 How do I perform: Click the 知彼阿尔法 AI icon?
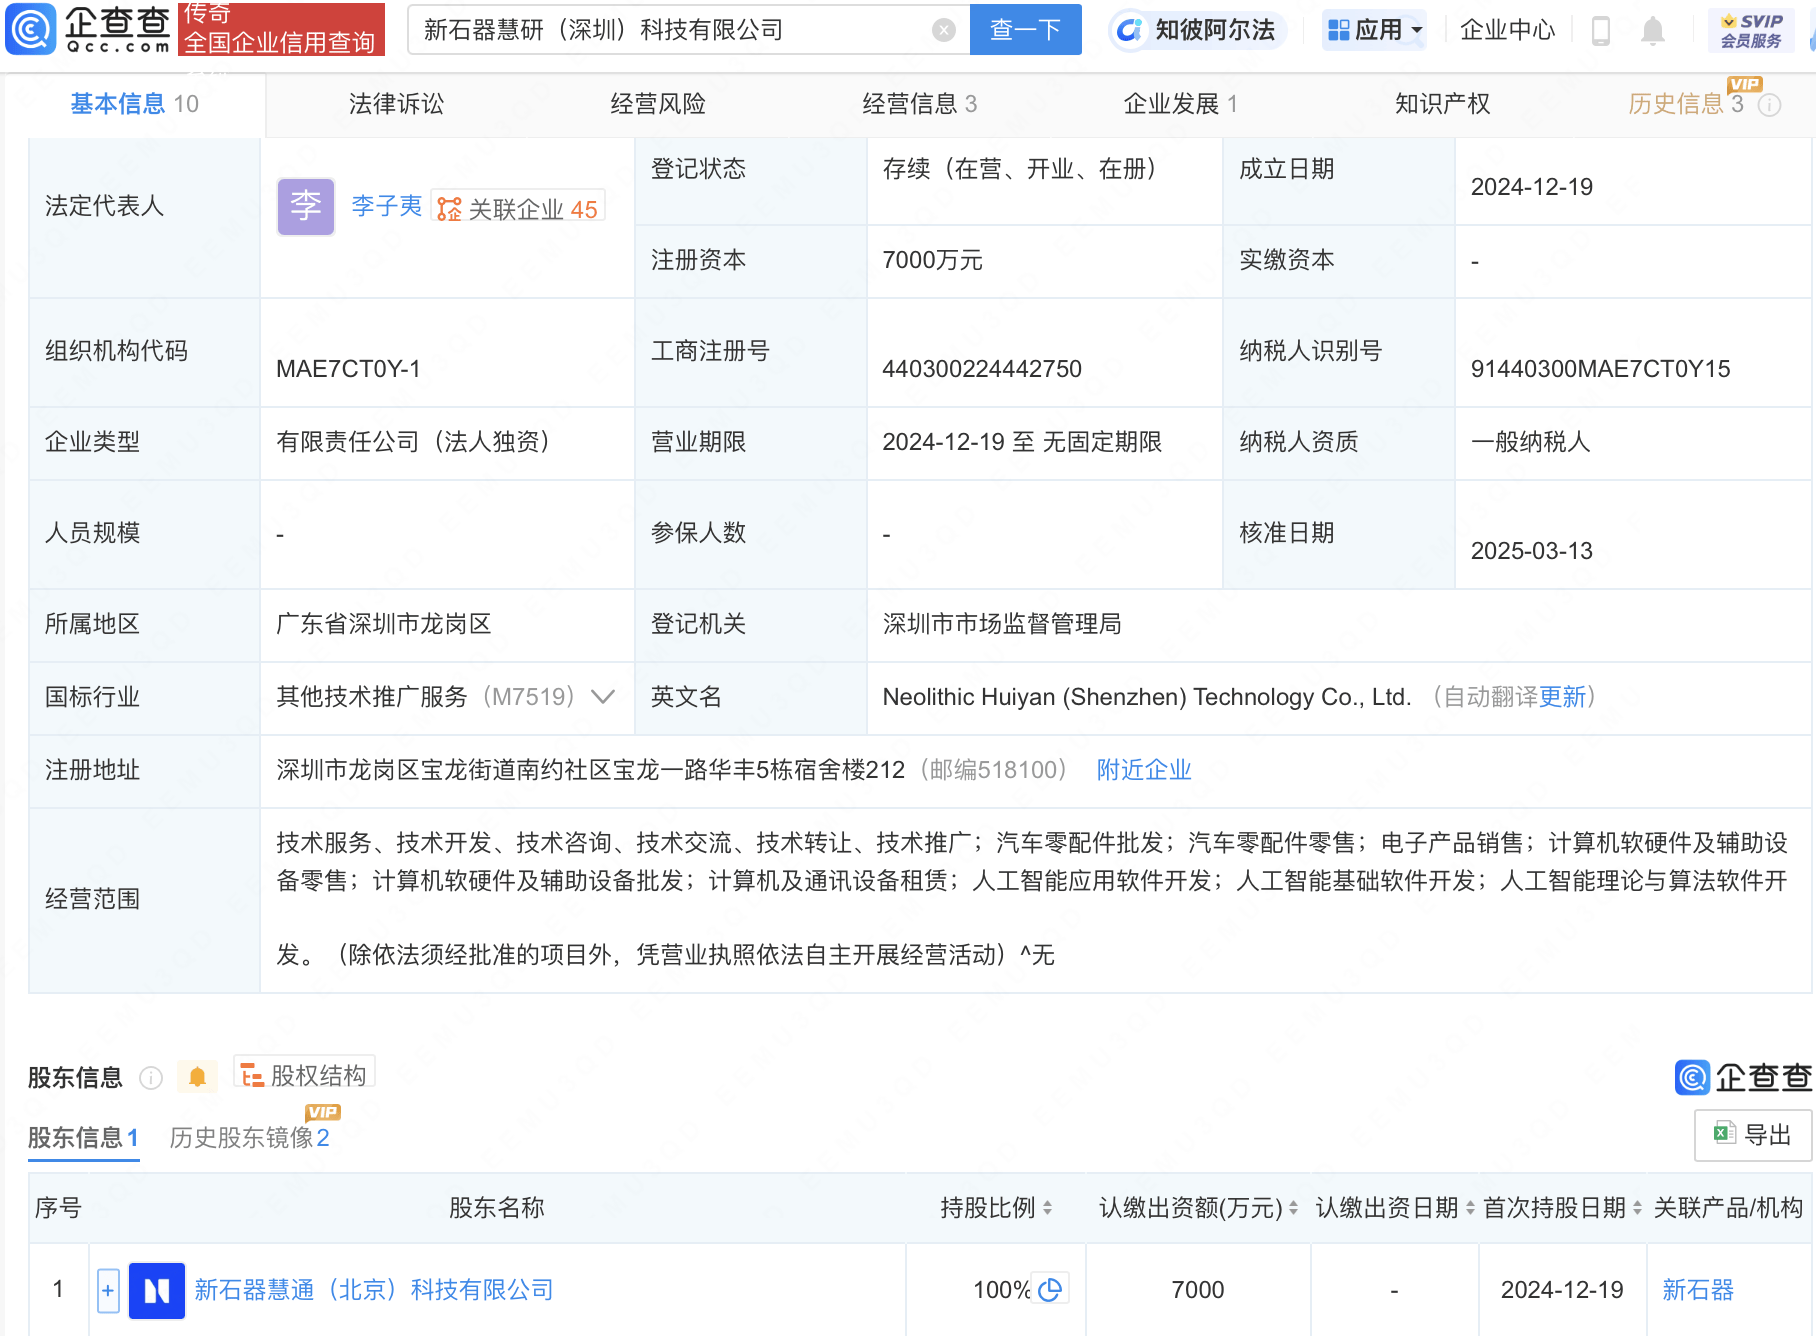[x=1130, y=30]
